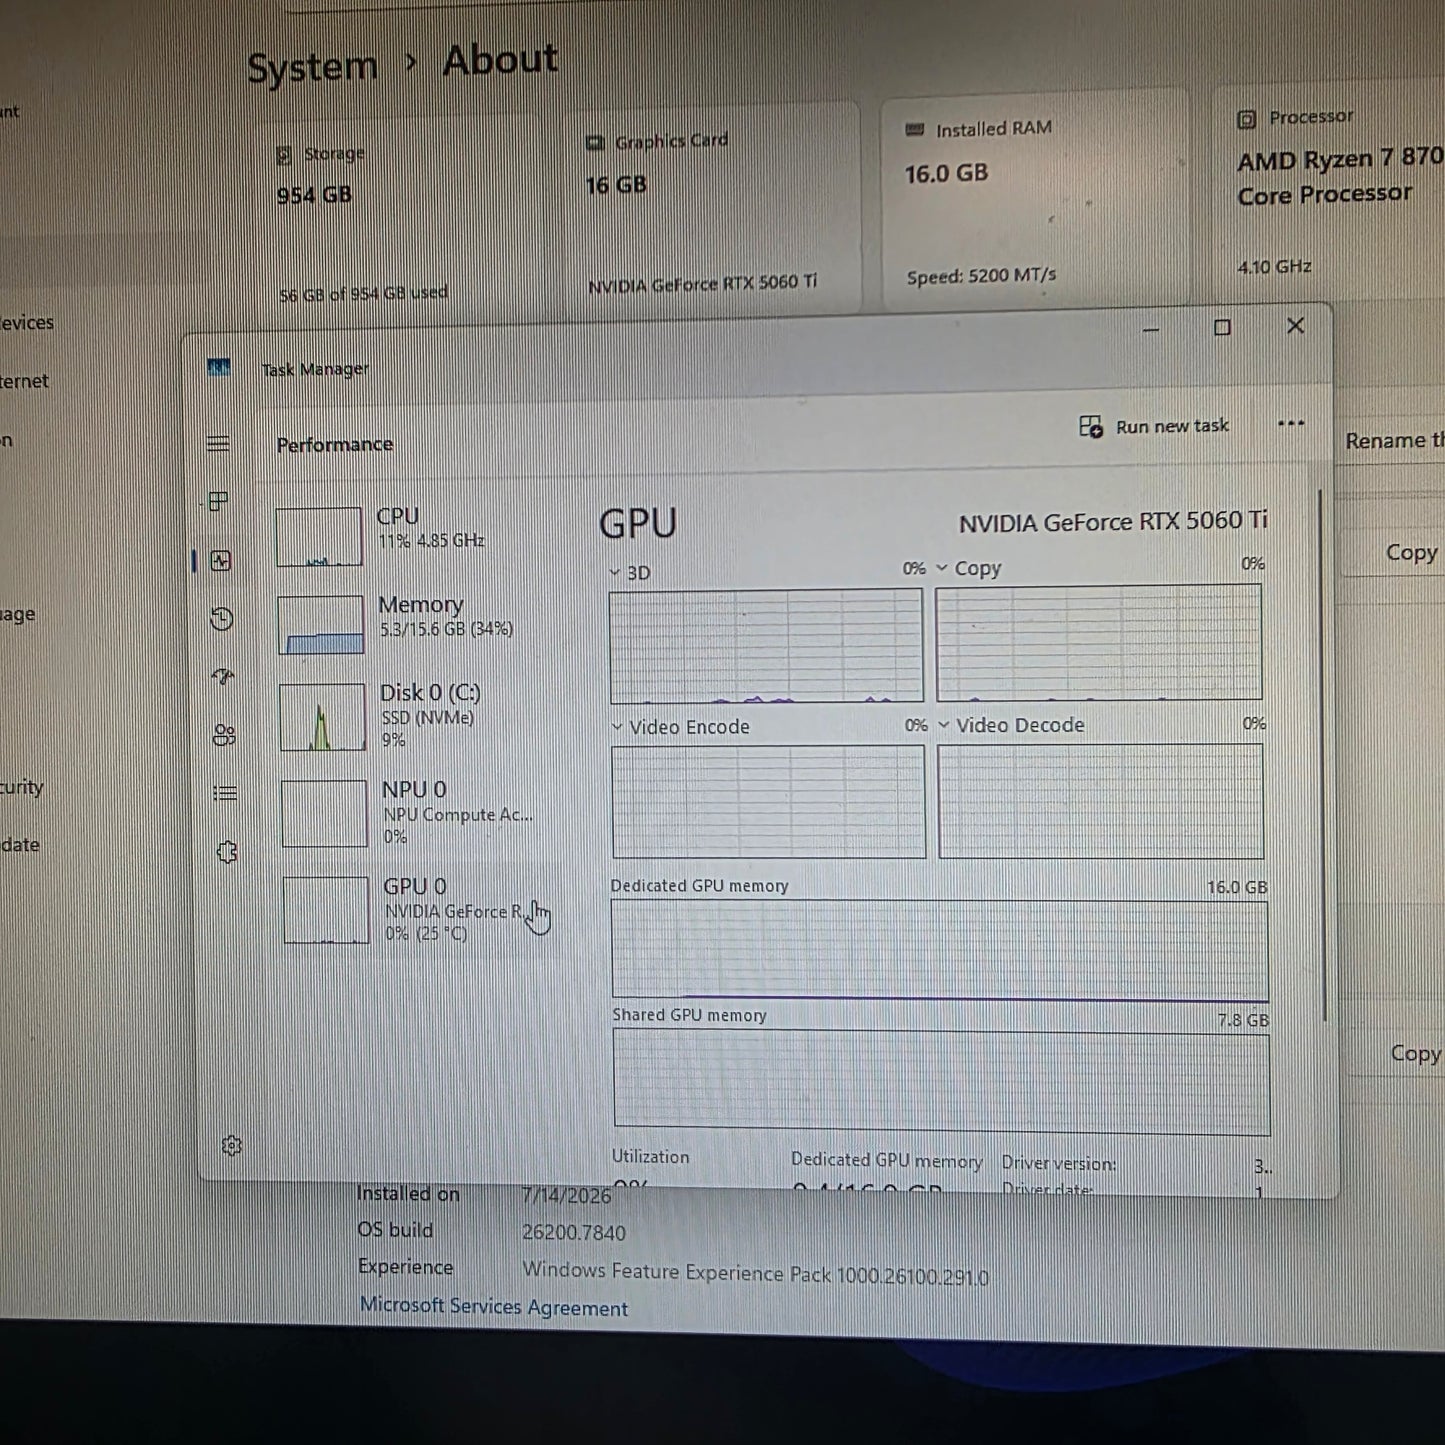The height and width of the screenshot is (1445, 1445).
Task: Select Performance page icon in sidebar
Action: coord(221,561)
